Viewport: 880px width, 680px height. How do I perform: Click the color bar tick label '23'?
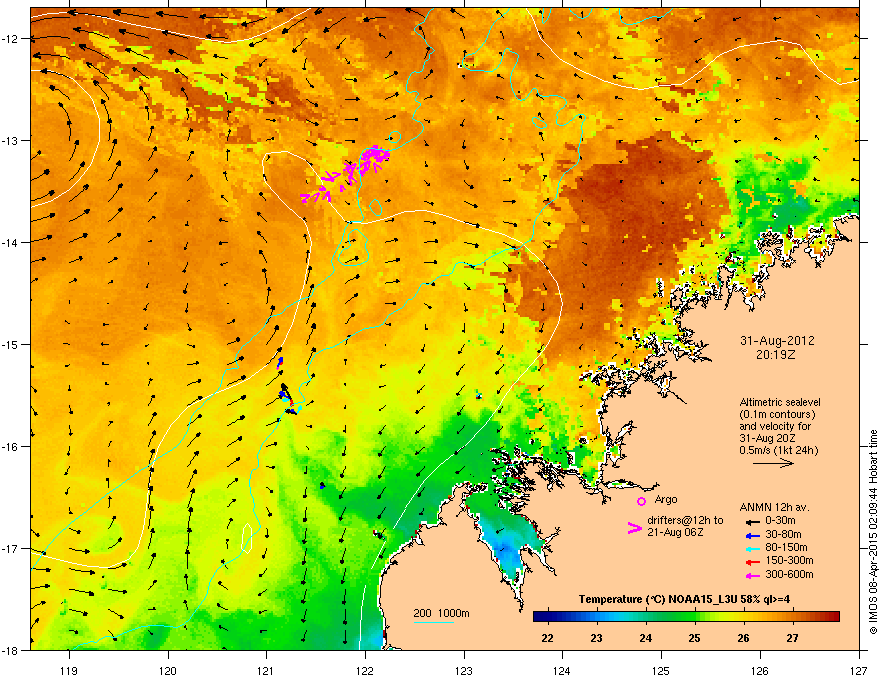pos(596,638)
